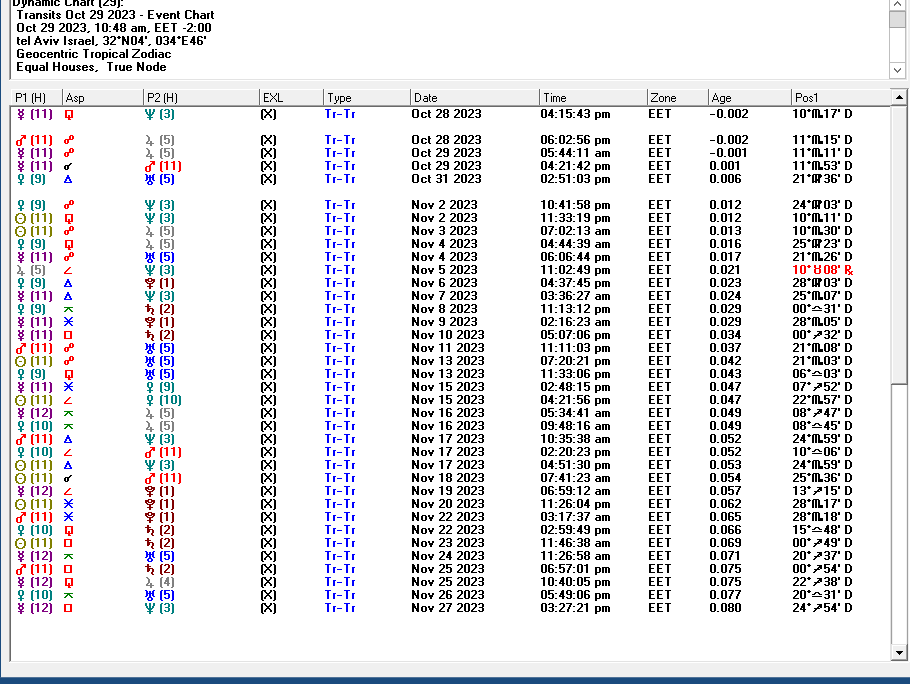Click Mercury glyph in Oct 28 04:15:43 pm row
The height and width of the screenshot is (684, 910).
pos(21,114)
